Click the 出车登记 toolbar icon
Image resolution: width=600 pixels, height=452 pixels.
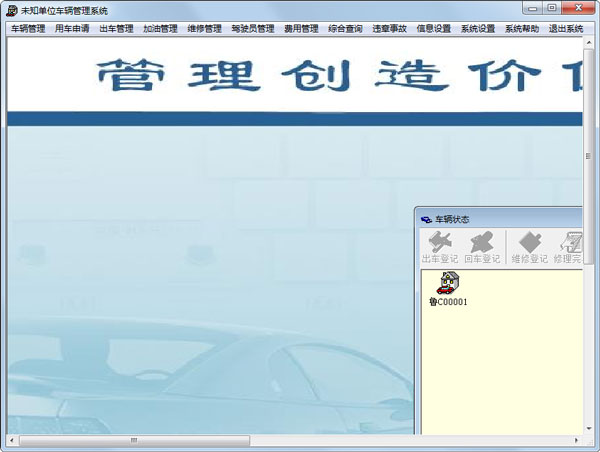(440, 247)
